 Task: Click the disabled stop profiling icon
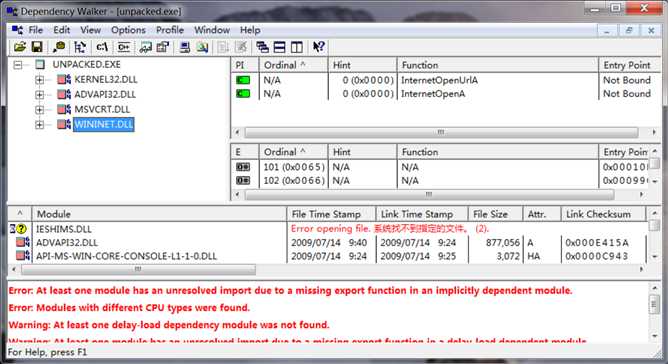coord(241,47)
